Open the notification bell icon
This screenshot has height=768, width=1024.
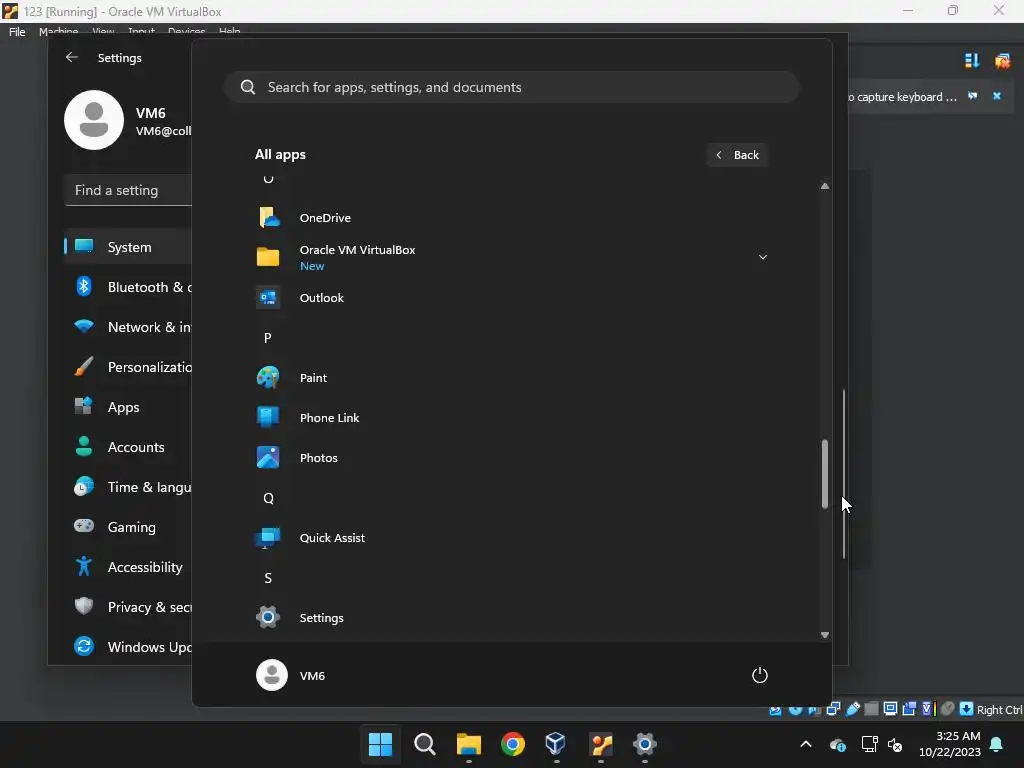(997, 744)
